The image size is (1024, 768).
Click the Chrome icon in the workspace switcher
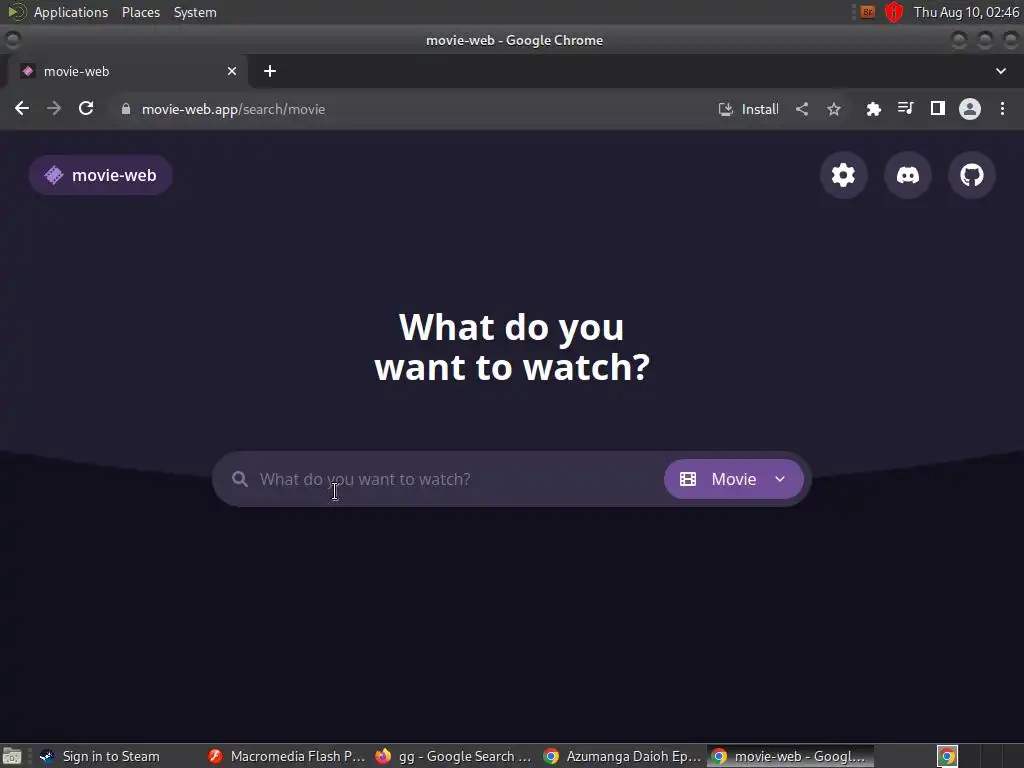coord(947,756)
